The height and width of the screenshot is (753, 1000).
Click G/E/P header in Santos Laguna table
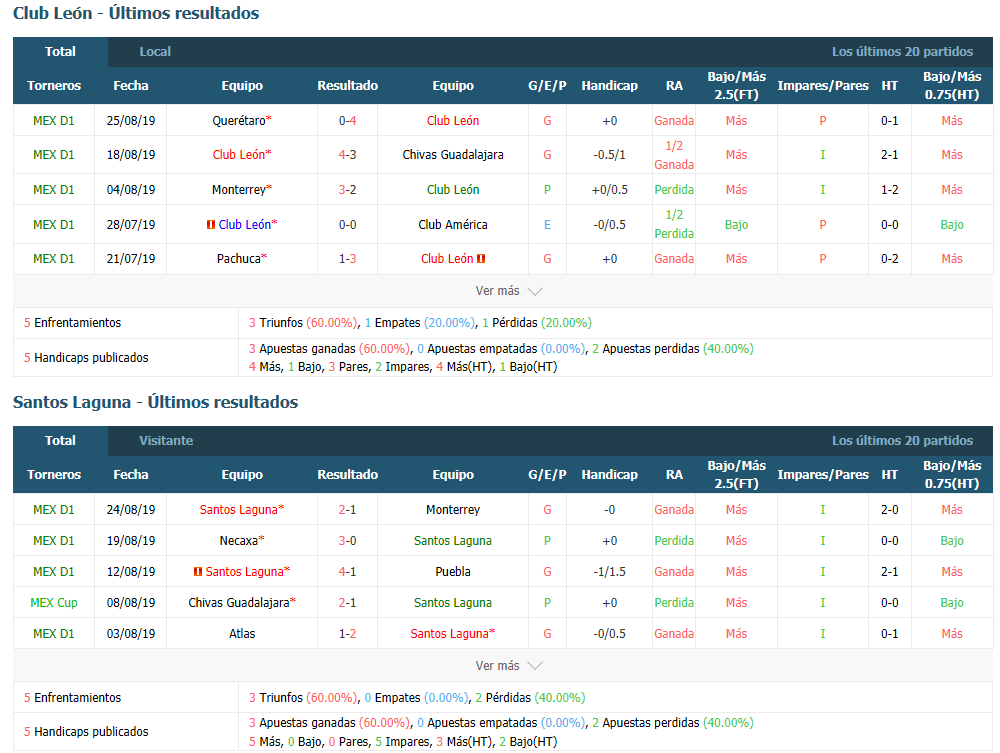[x=547, y=475]
